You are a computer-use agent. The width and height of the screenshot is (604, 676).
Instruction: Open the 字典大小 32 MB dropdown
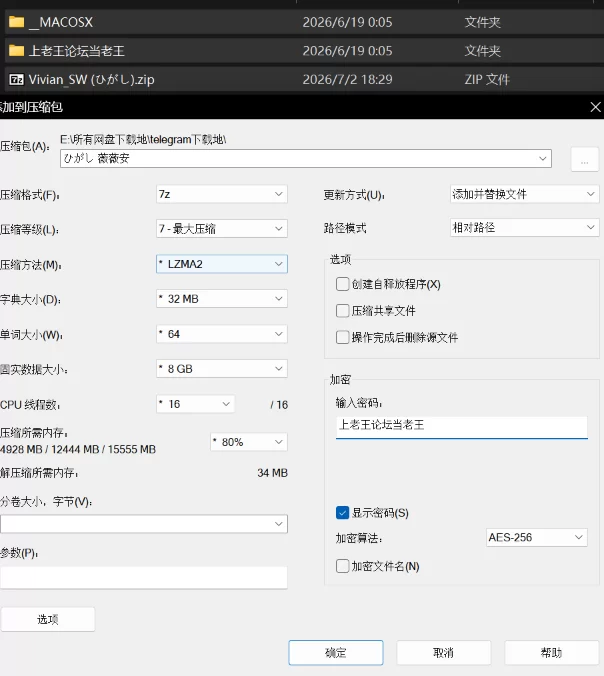click(222, 299)
